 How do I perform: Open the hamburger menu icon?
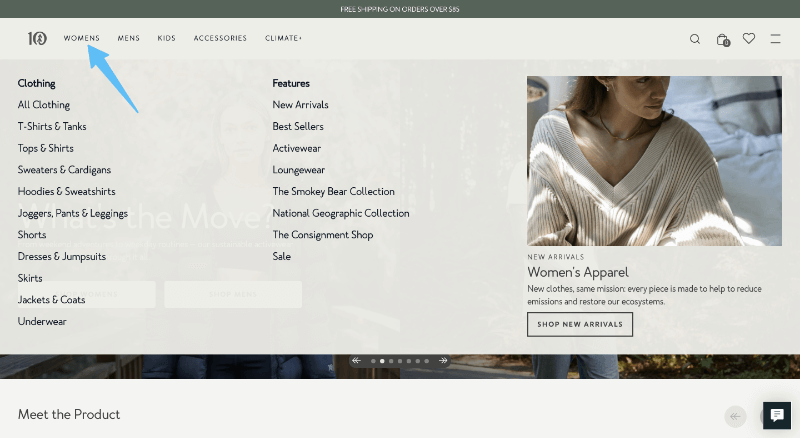click(775, 39)
